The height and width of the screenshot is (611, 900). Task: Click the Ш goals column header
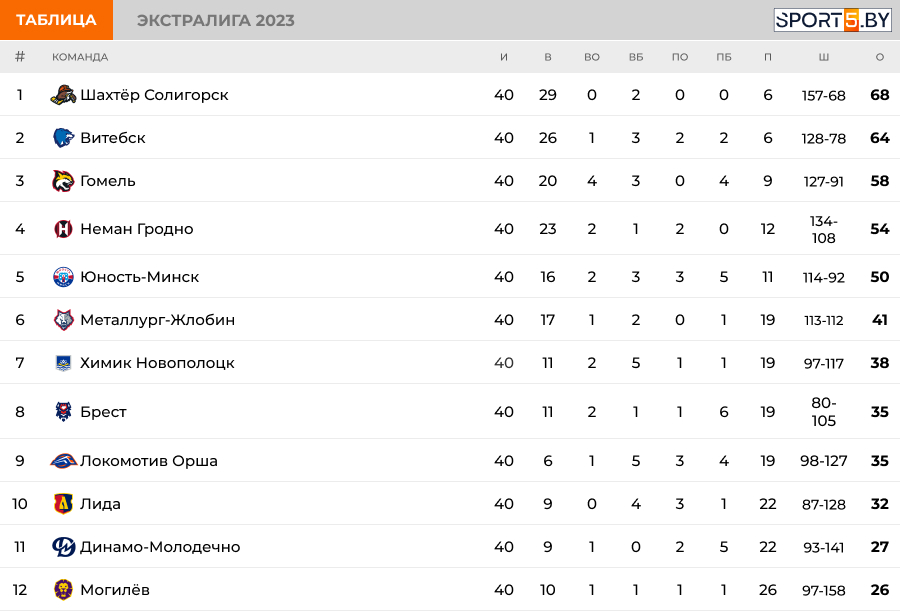pos(824,57)
